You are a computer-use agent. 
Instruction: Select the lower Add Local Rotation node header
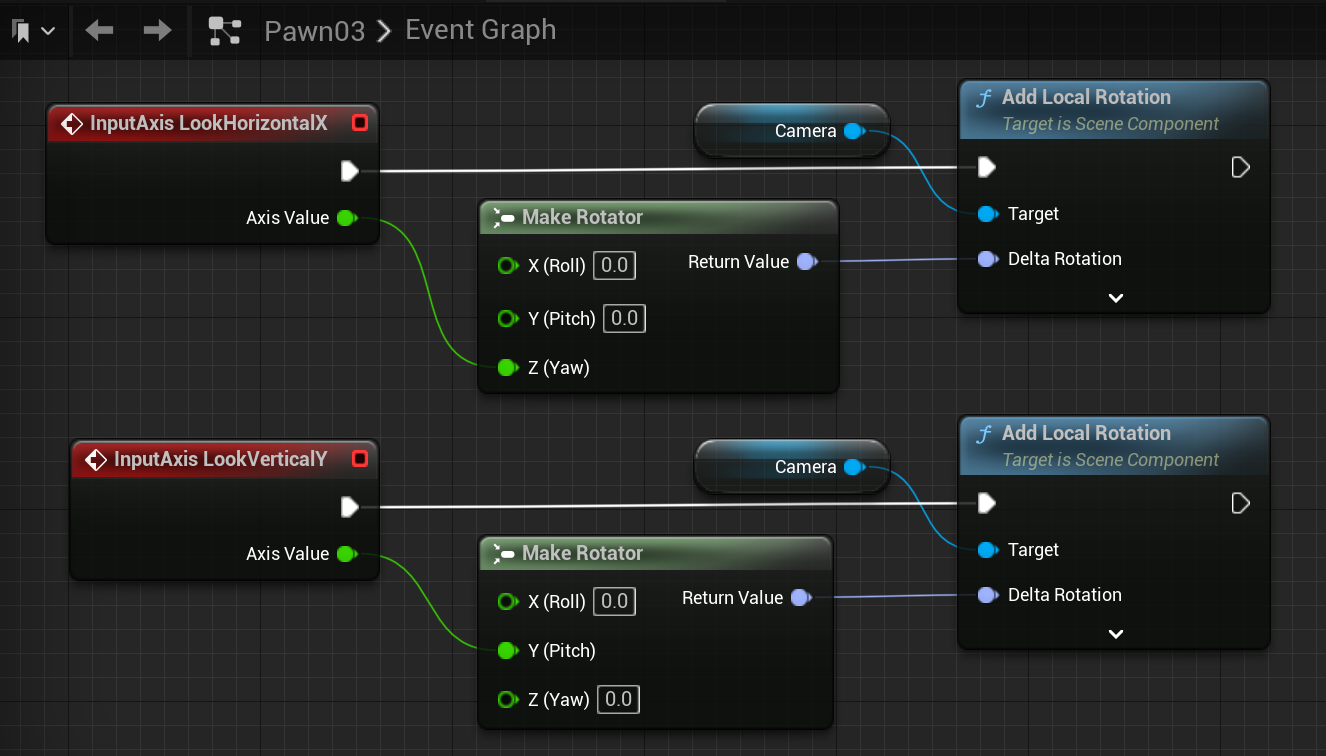[1114, 446]
